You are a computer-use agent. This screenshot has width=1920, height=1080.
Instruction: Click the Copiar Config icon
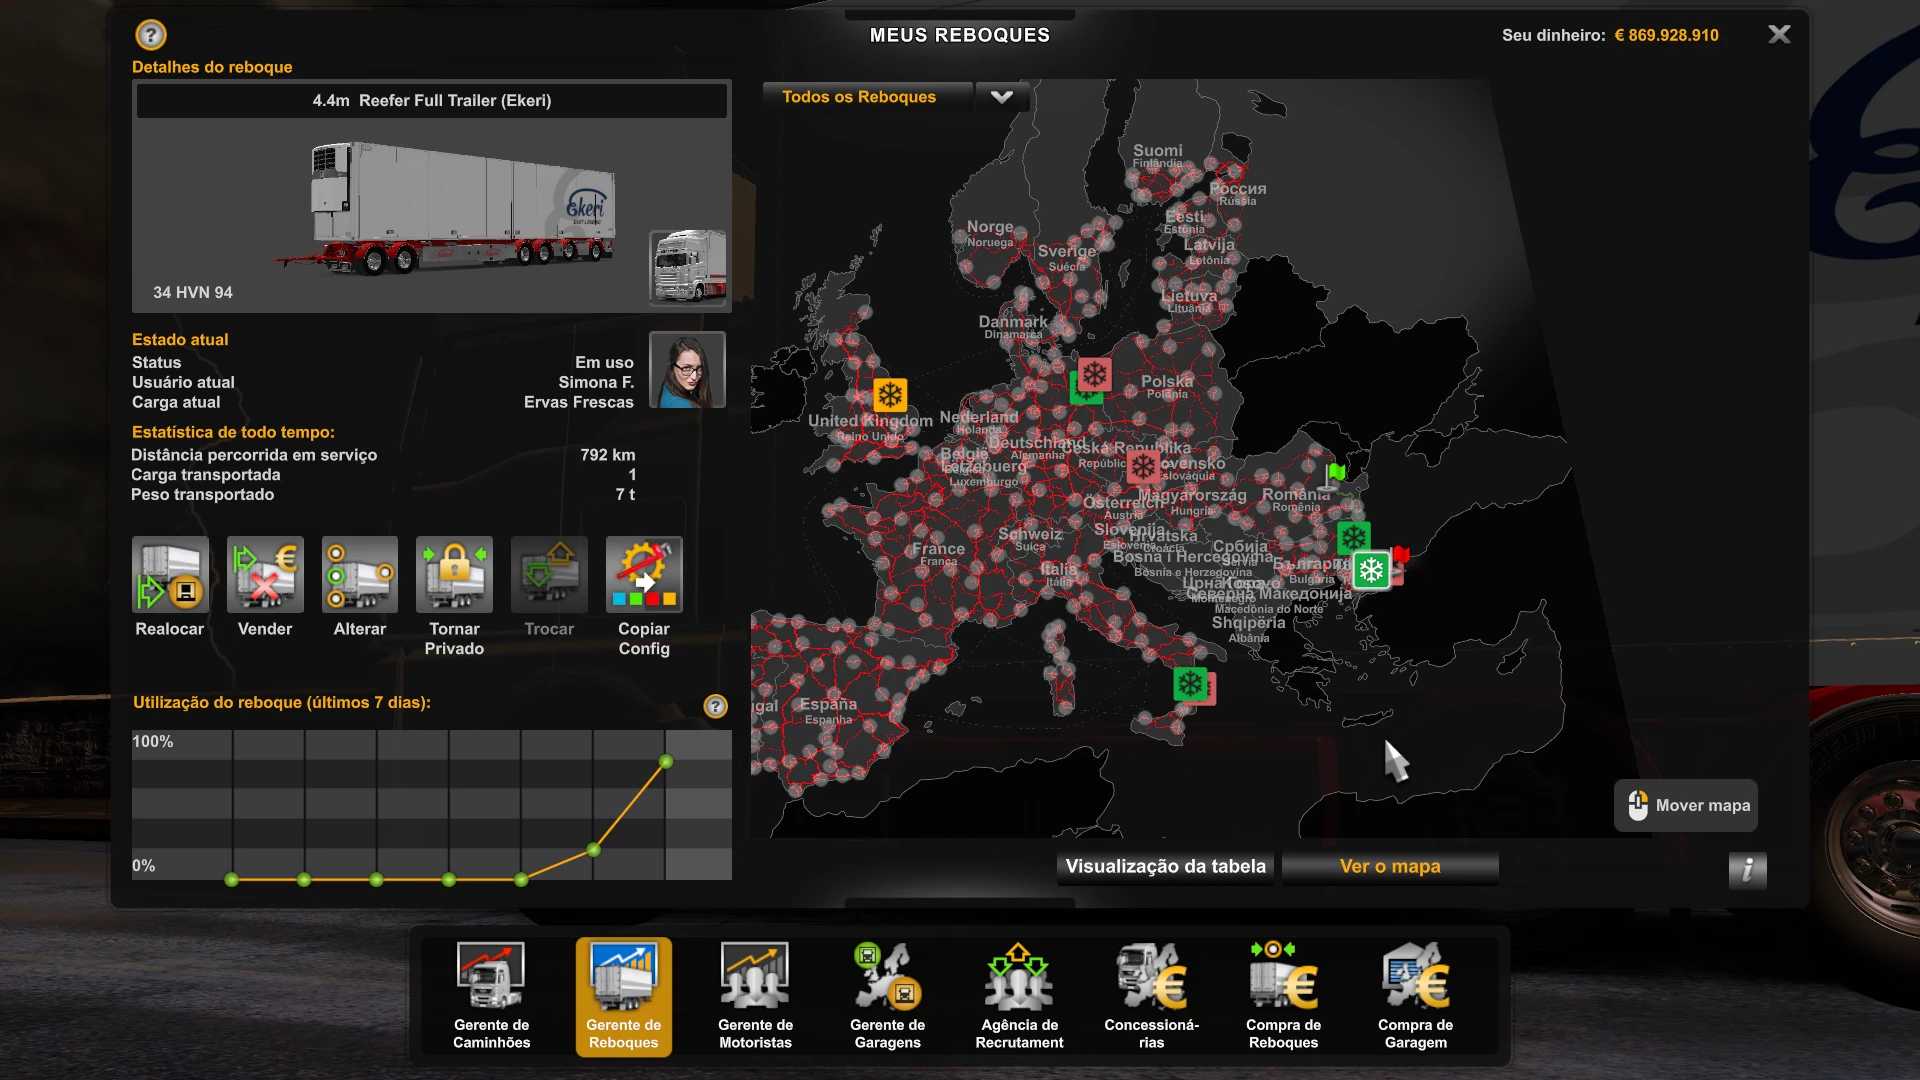(x=644, y=575)
